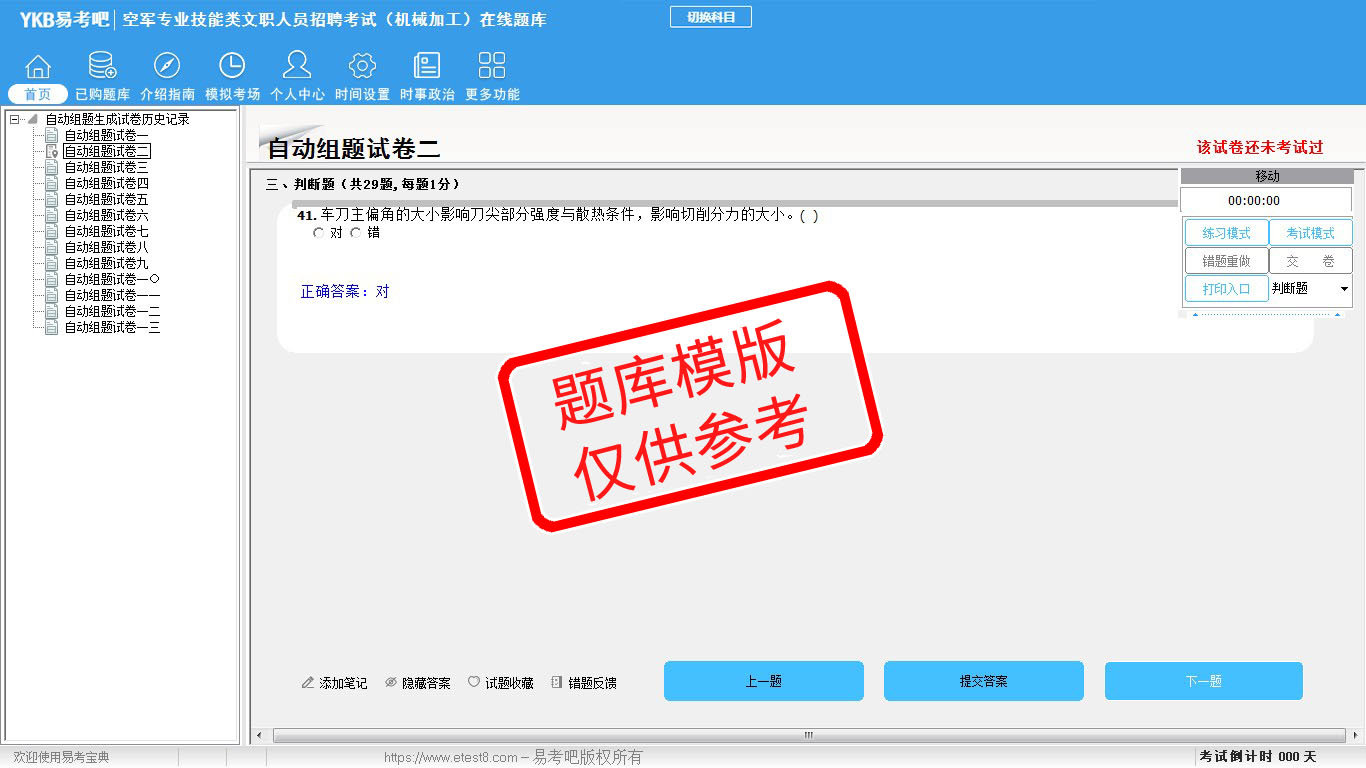1366x768 pixels.
Task: Click the 移动 panel header bar
Action: (1267, 176)
